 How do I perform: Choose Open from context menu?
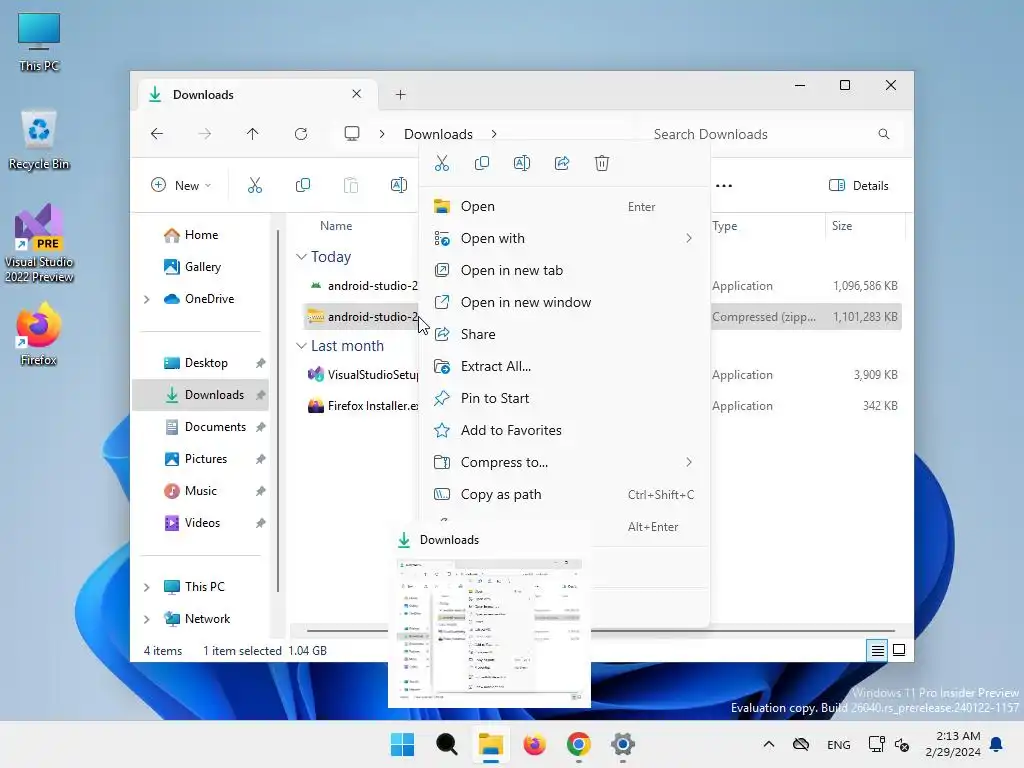(x=564, y=206)
